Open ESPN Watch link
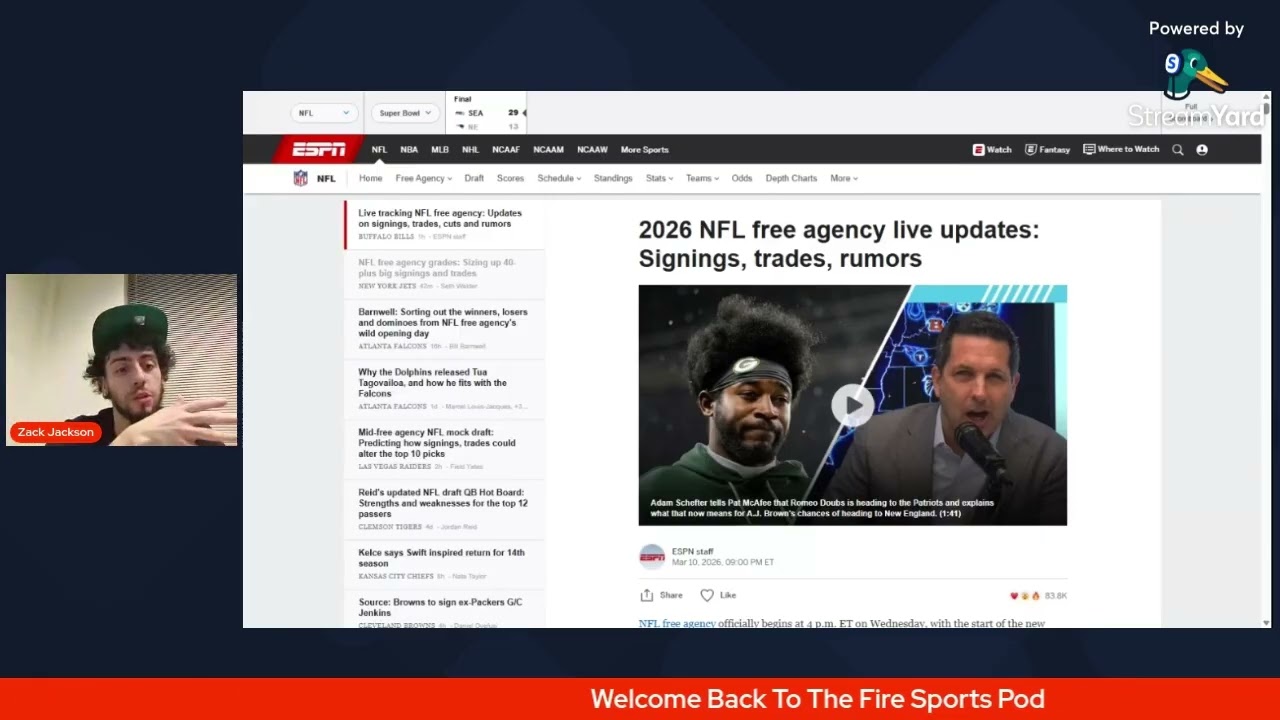 [992, 150]
